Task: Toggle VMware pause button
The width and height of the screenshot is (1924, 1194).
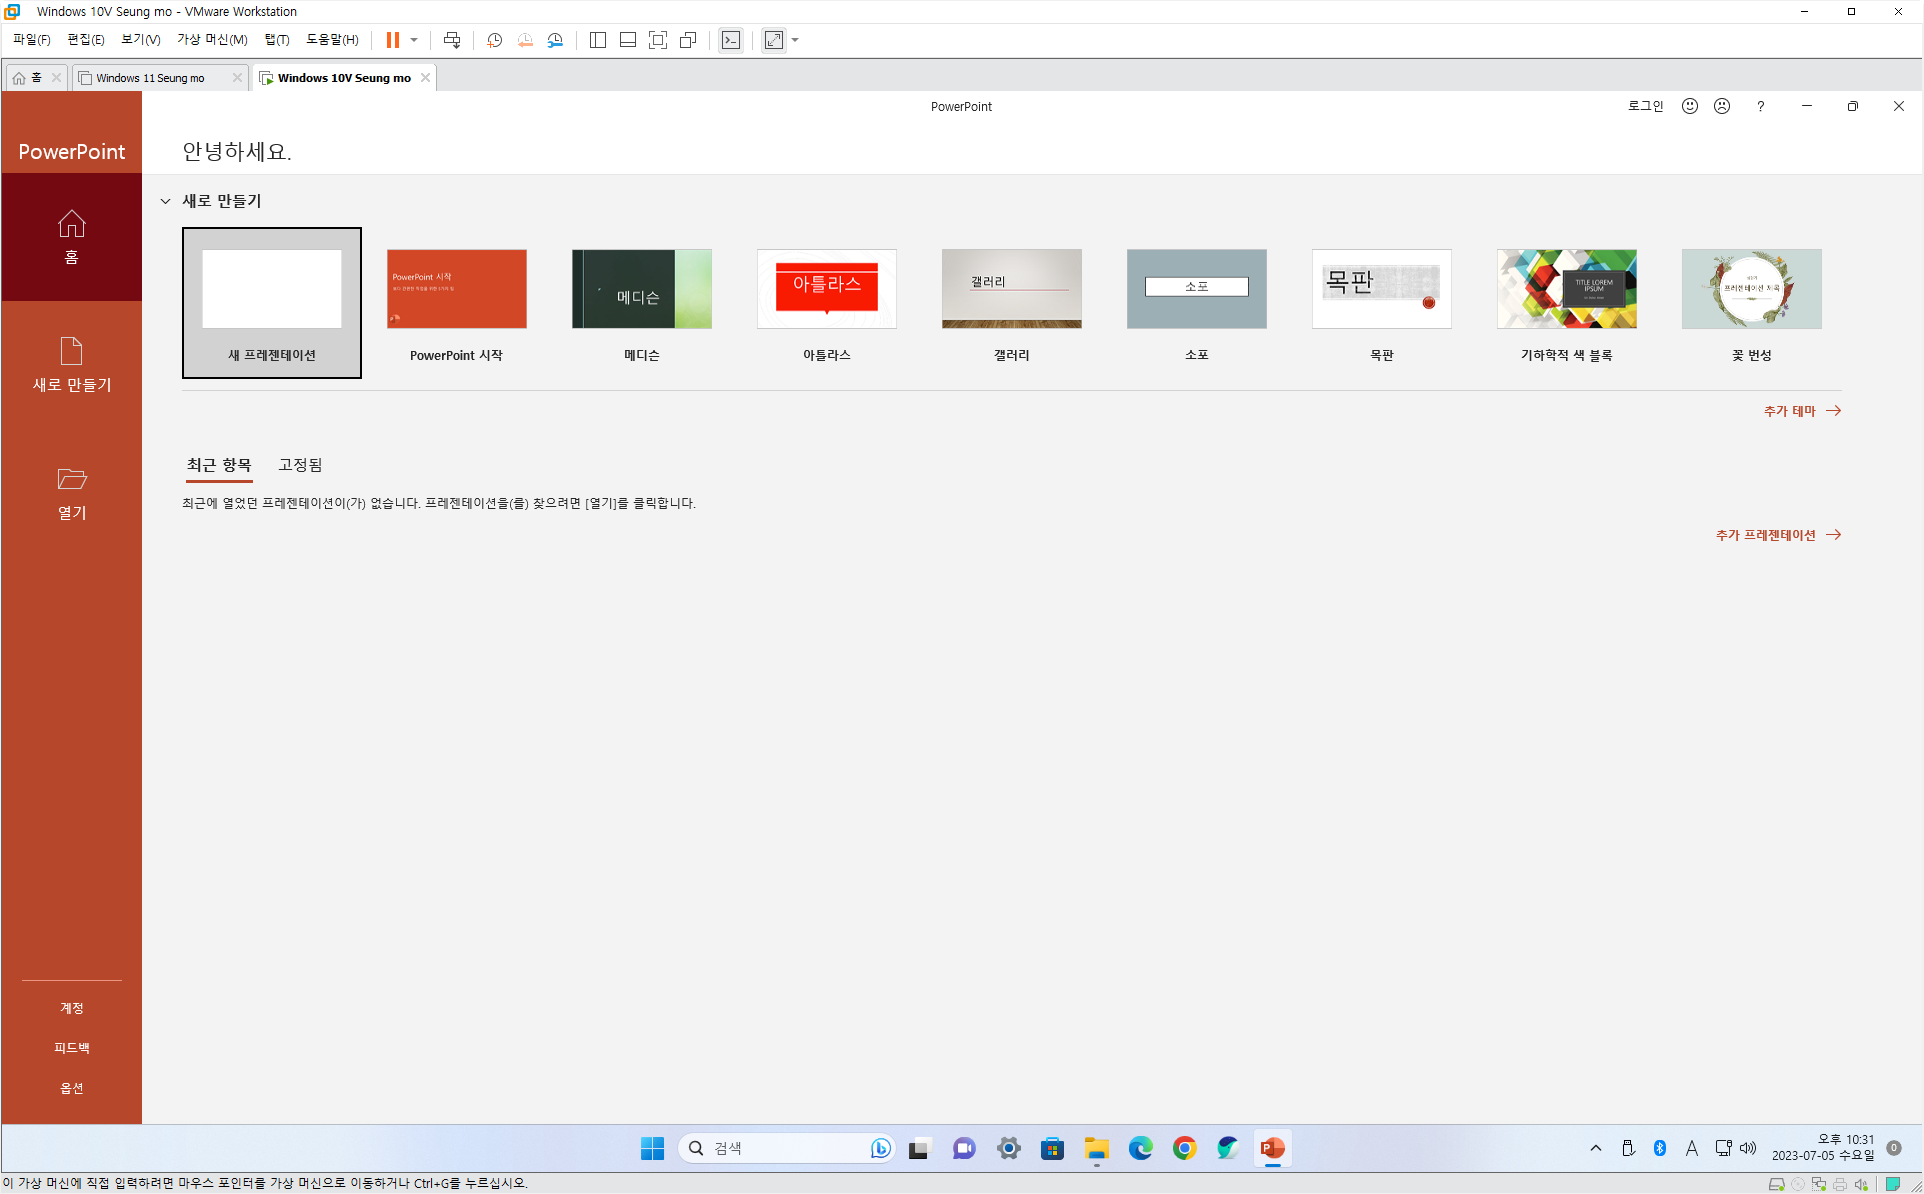Action: [x=393, y=40]
